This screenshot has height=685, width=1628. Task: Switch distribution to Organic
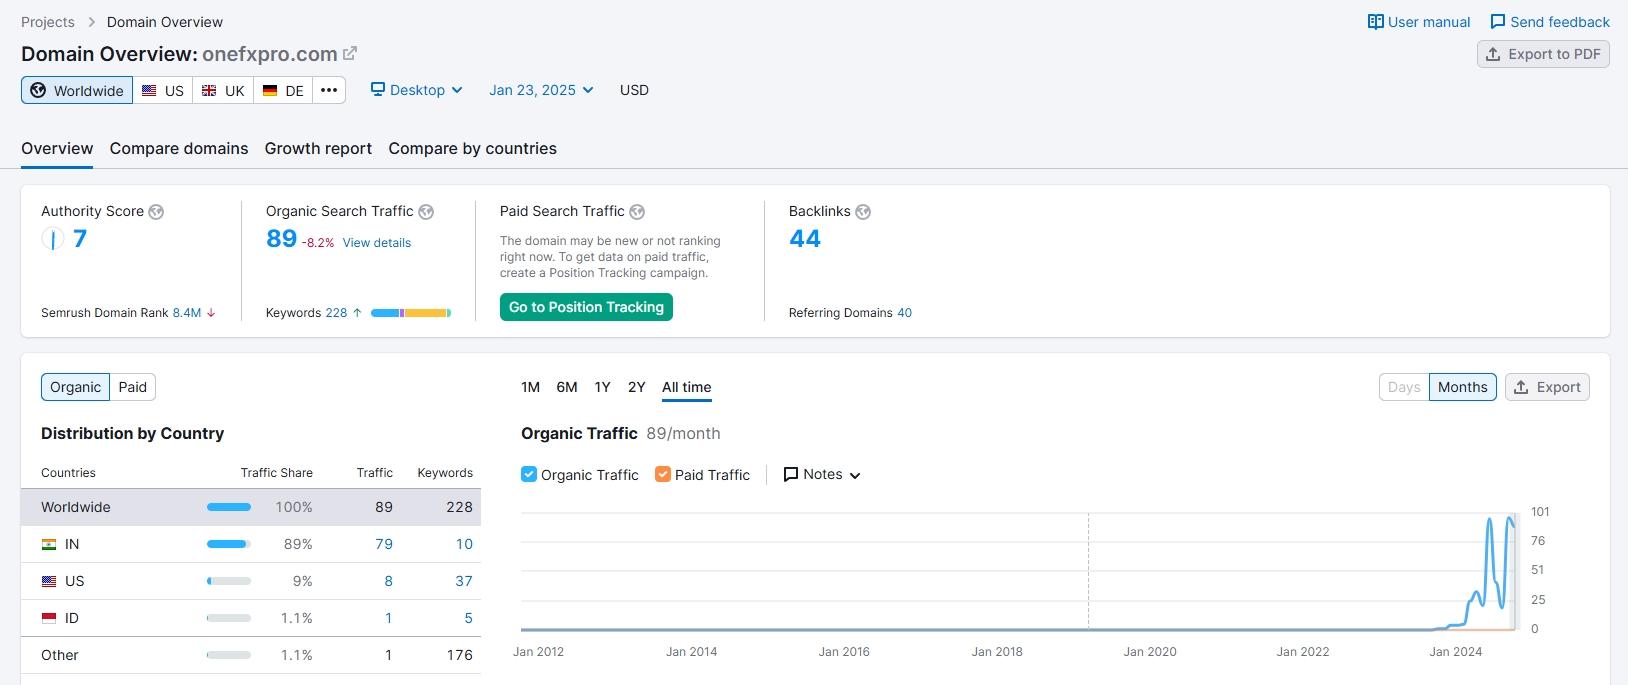(76, 387)
